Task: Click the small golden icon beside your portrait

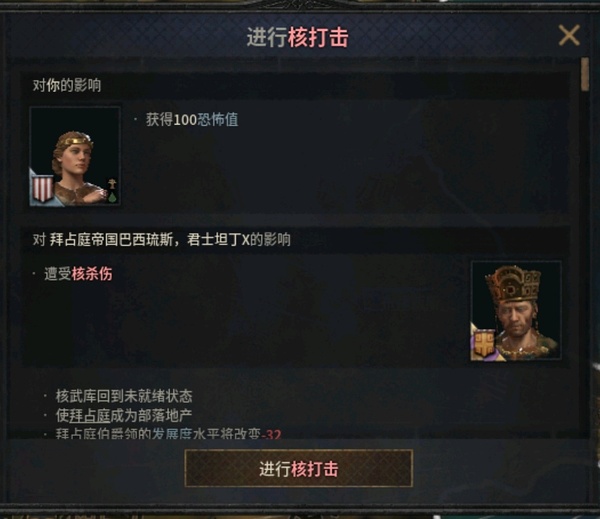Action: [112, 184]
